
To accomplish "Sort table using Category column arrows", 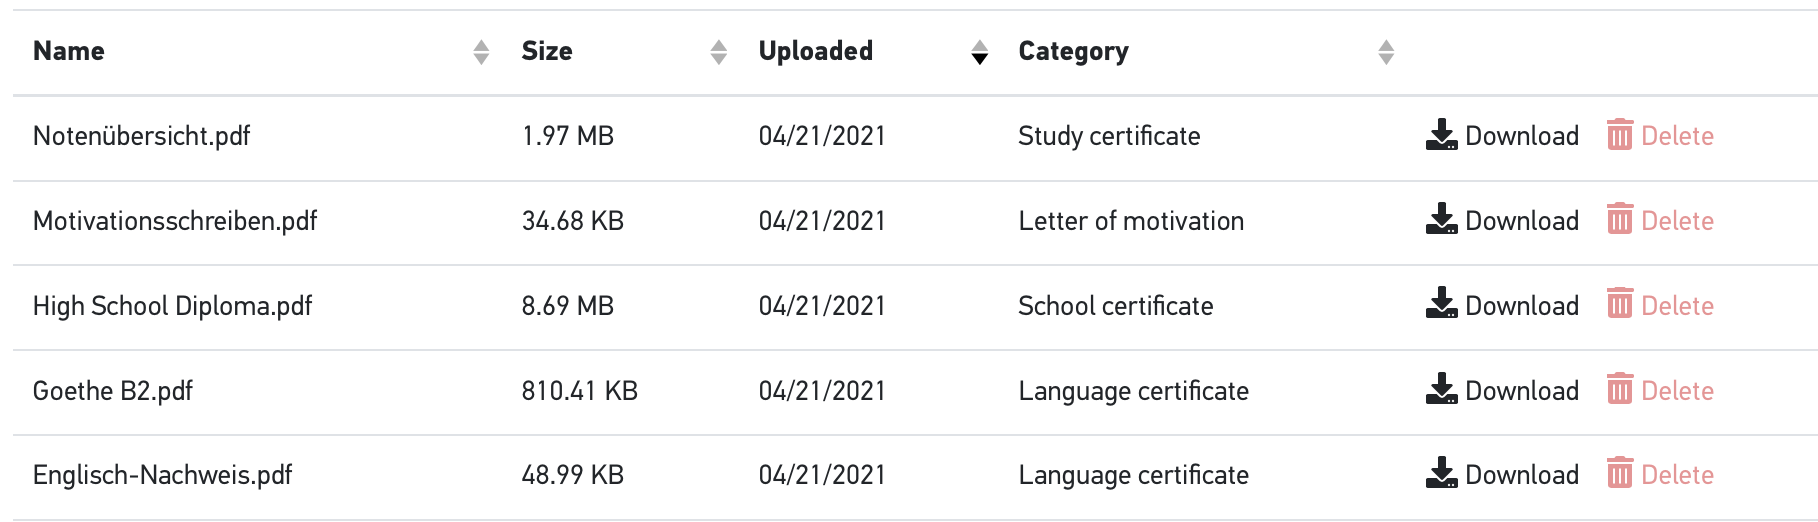I will tap(1386, 52).
